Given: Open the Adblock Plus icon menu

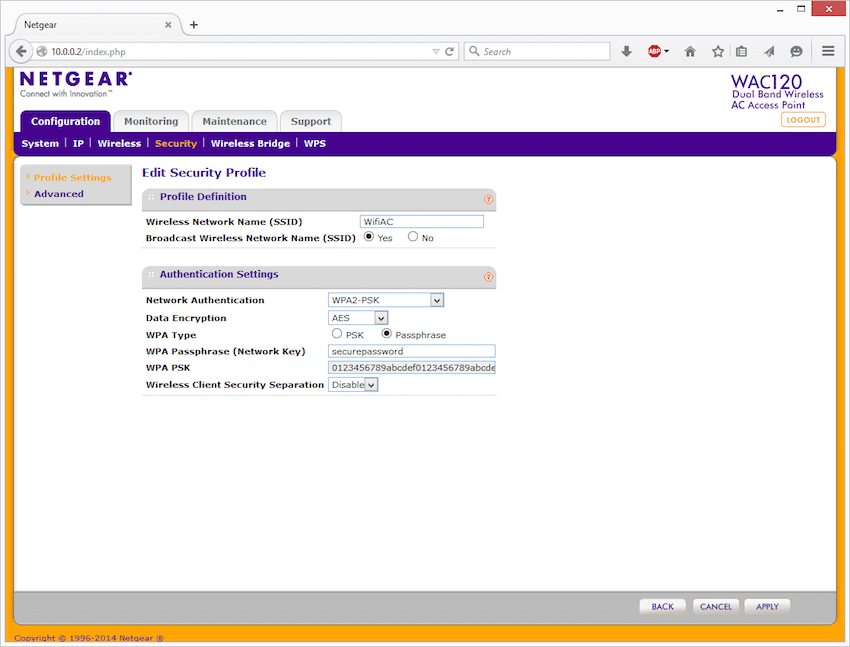Looking at the screenshot, I should coord(658,51).
